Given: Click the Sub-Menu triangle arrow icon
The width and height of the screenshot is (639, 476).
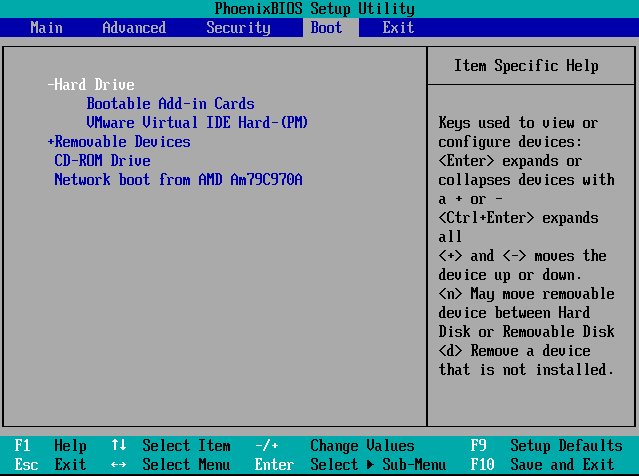Looking at the screenshot, I should coord(370,465).
